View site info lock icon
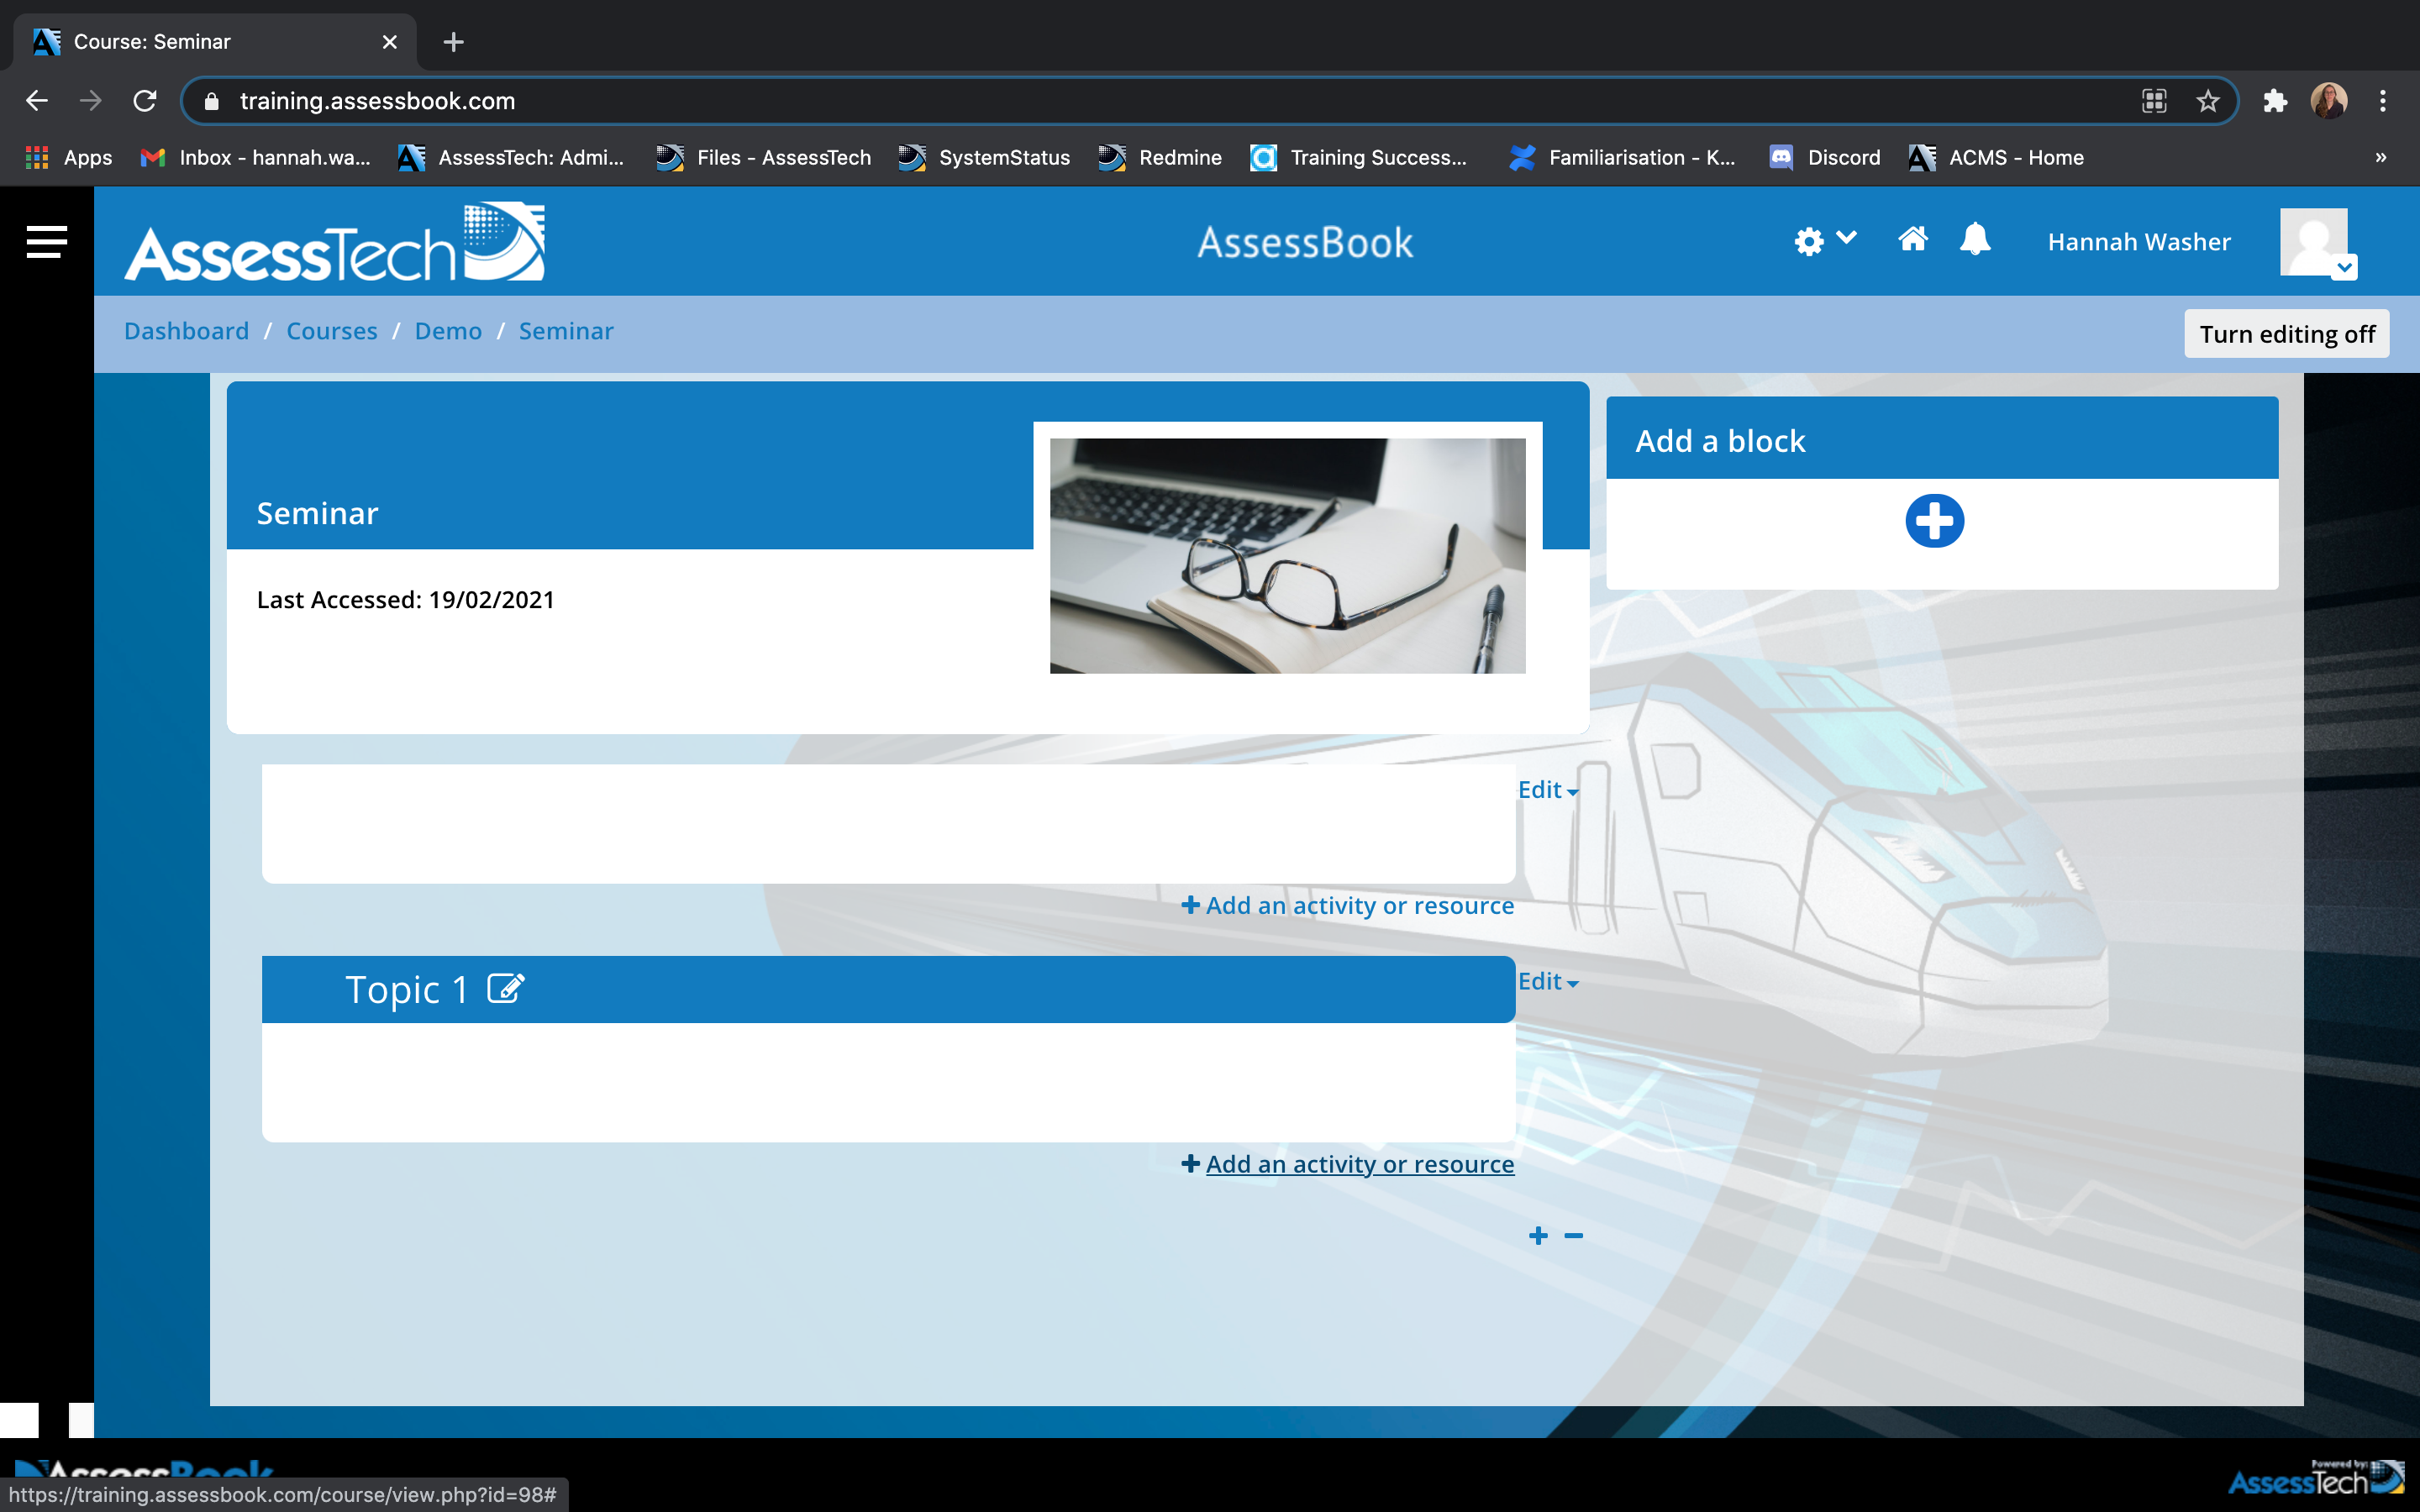Screen dimensions: 2420x1512 click(211, 101)
